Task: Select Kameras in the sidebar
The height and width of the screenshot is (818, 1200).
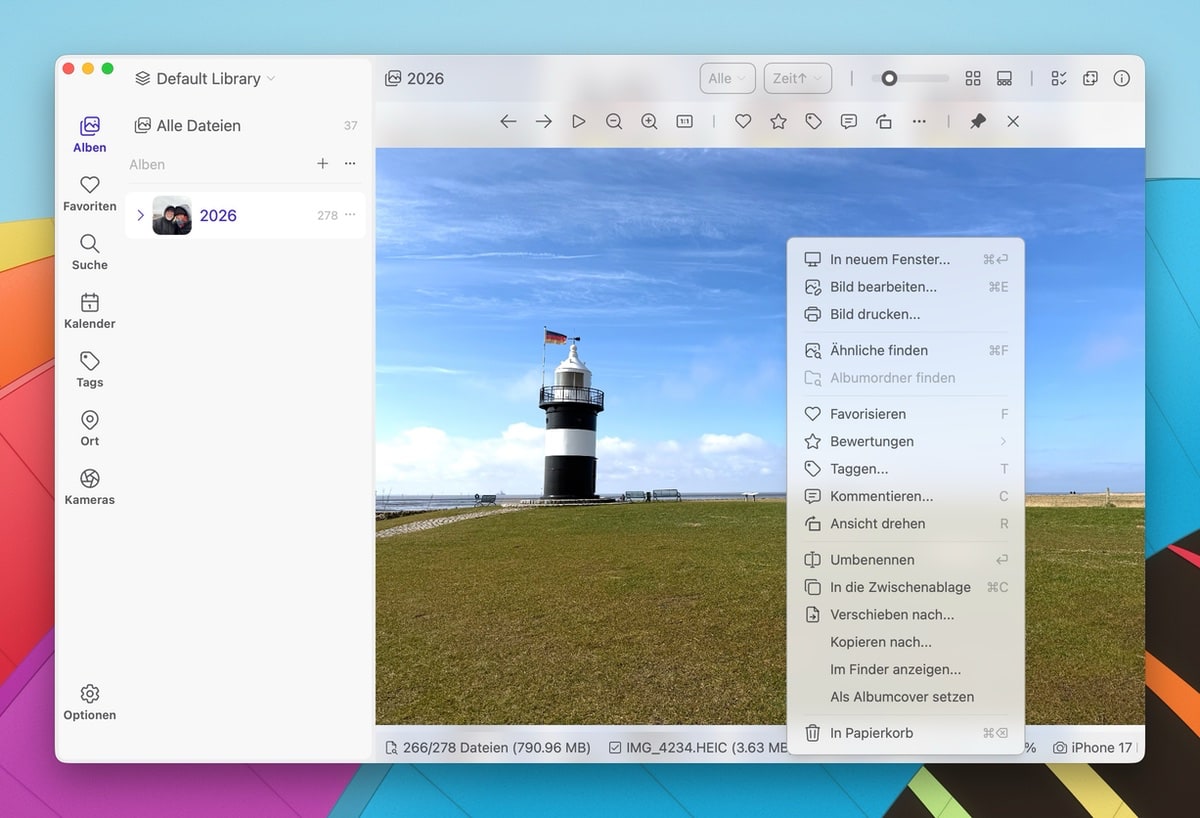Action: 89,486
